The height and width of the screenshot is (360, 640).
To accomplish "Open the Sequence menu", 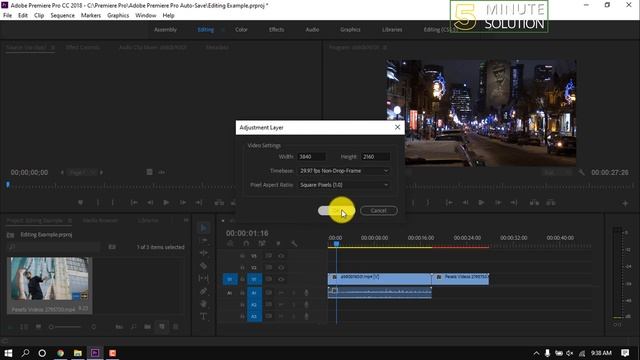I will pyautogui.click(x=62, y=16).
